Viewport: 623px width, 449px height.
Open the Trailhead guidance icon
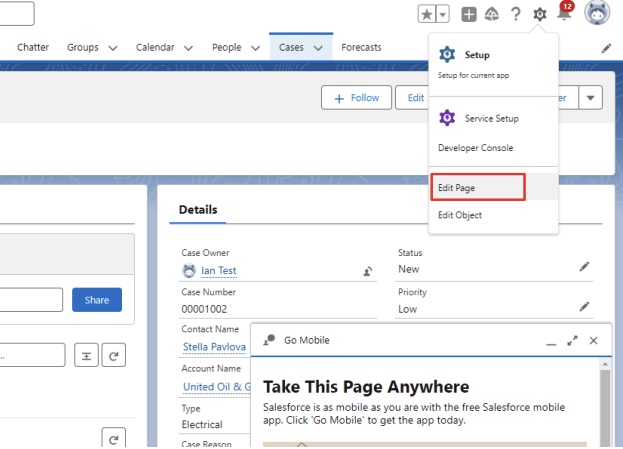(492, 15)
